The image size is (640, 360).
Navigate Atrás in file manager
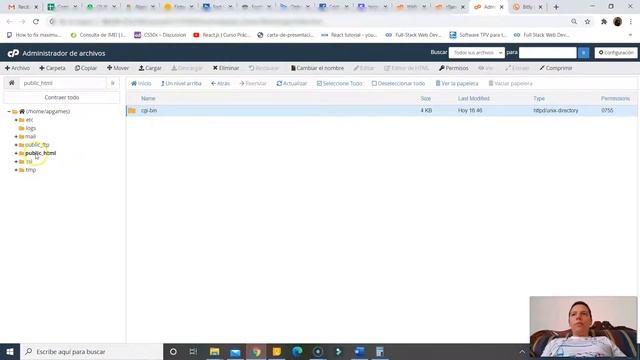[x=220, y=83]
